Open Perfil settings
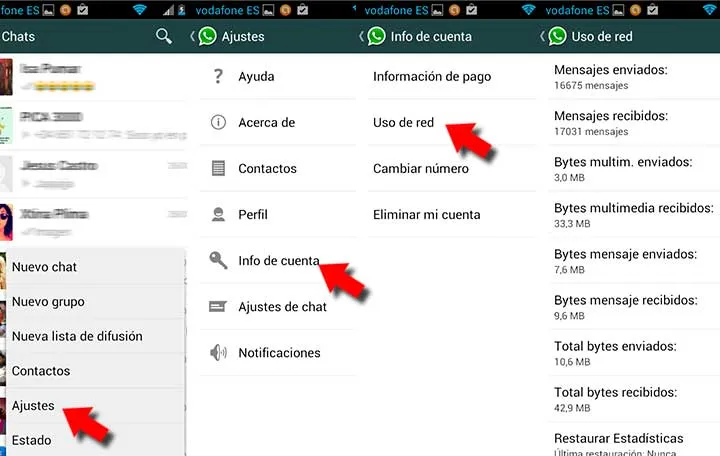Viewport: 720px width, 456px height. coord(278,214)
